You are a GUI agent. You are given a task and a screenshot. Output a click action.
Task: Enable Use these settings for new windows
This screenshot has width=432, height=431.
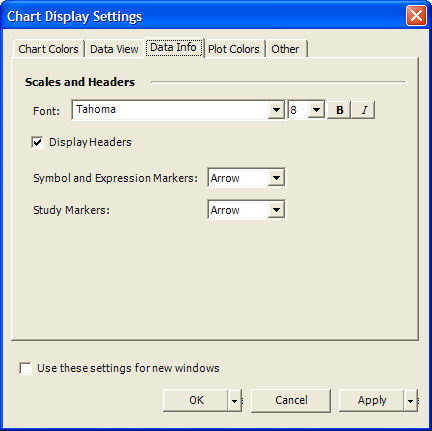[x=26, y=368]
